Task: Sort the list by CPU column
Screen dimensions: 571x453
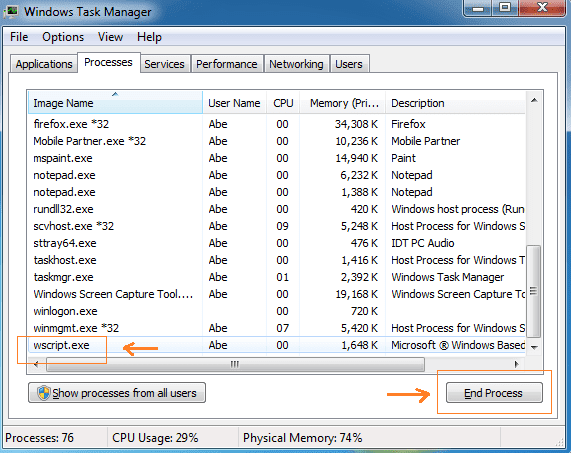Action: pos(283,103)
